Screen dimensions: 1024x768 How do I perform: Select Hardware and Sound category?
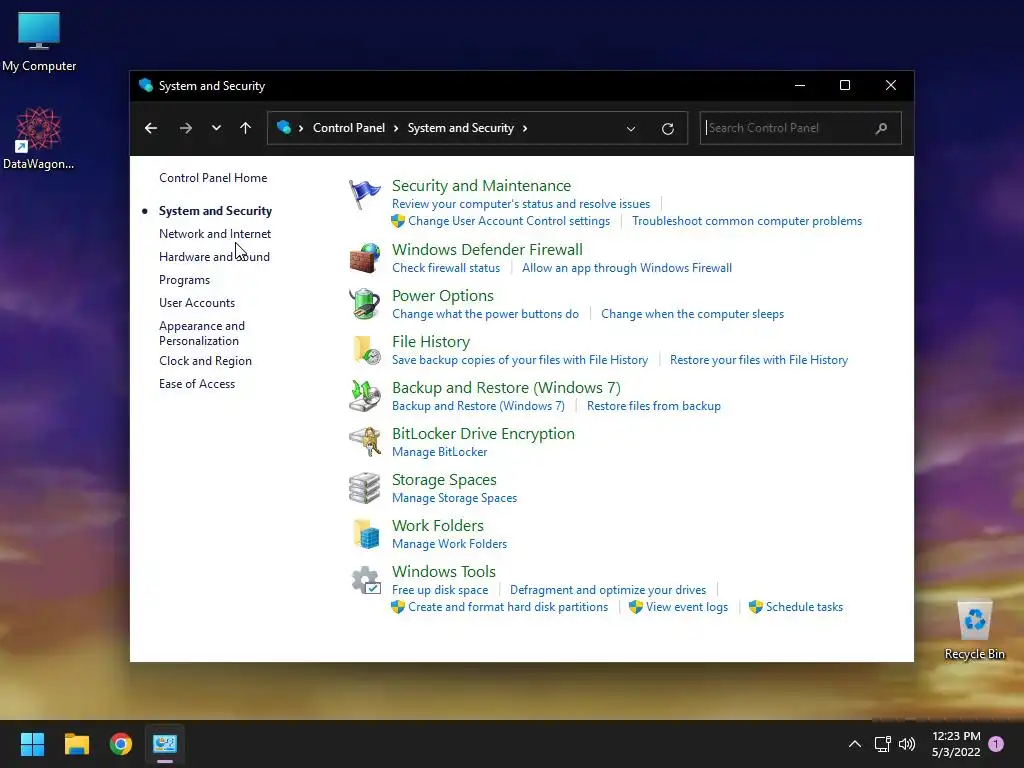coord(214,257)
